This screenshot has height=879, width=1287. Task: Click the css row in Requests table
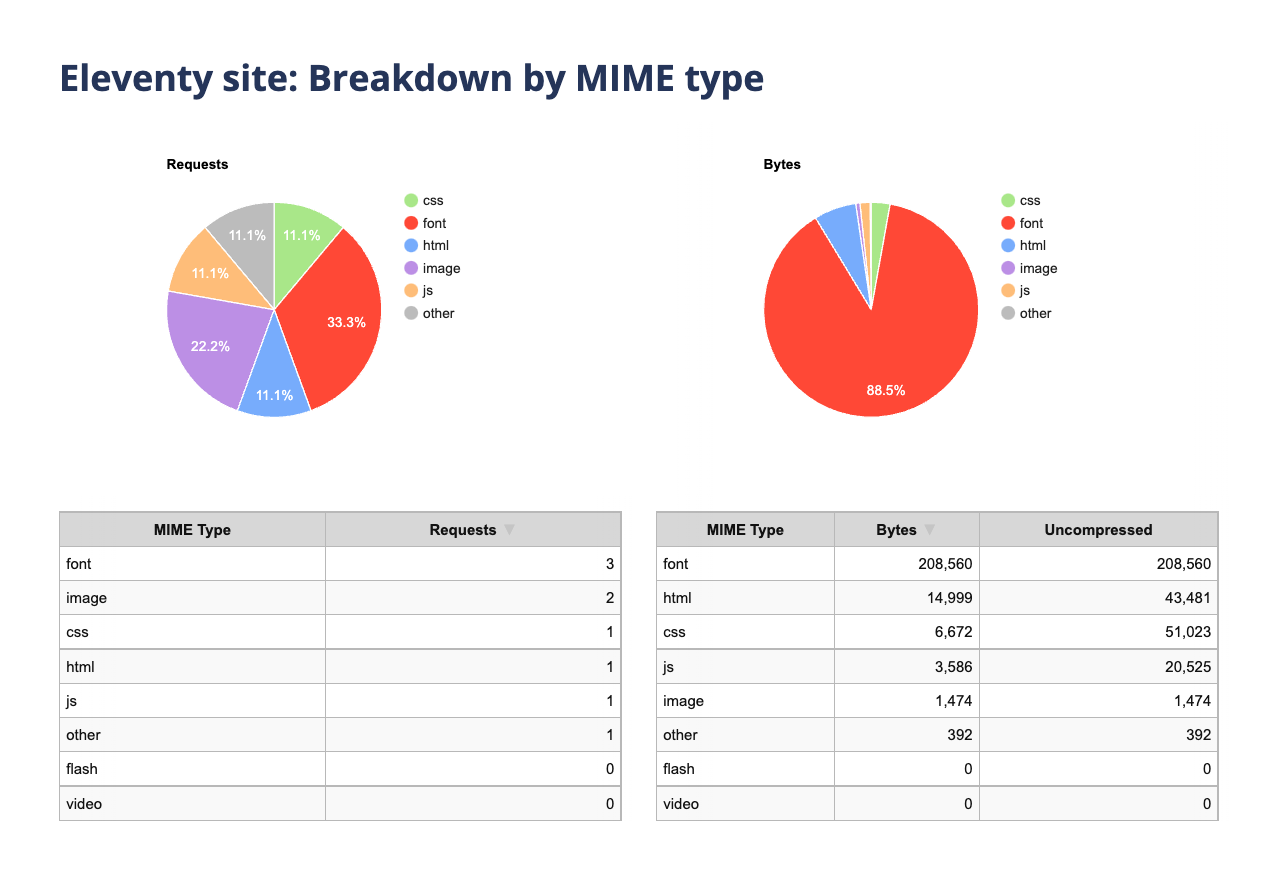[340, 632]
